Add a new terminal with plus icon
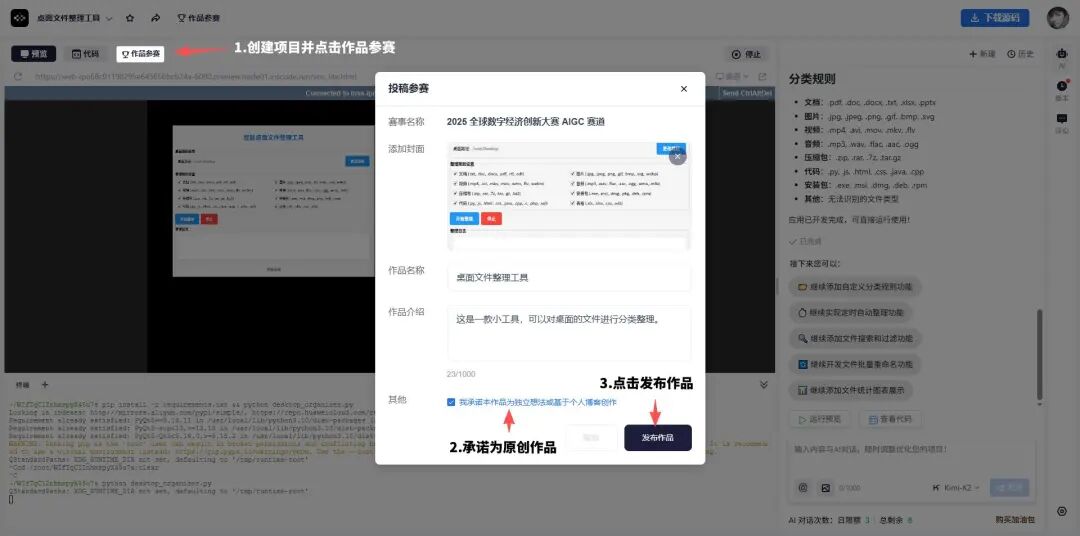The height and width of the screenshot is (536, 1080). pyautogui.click(x=45, y=384)
